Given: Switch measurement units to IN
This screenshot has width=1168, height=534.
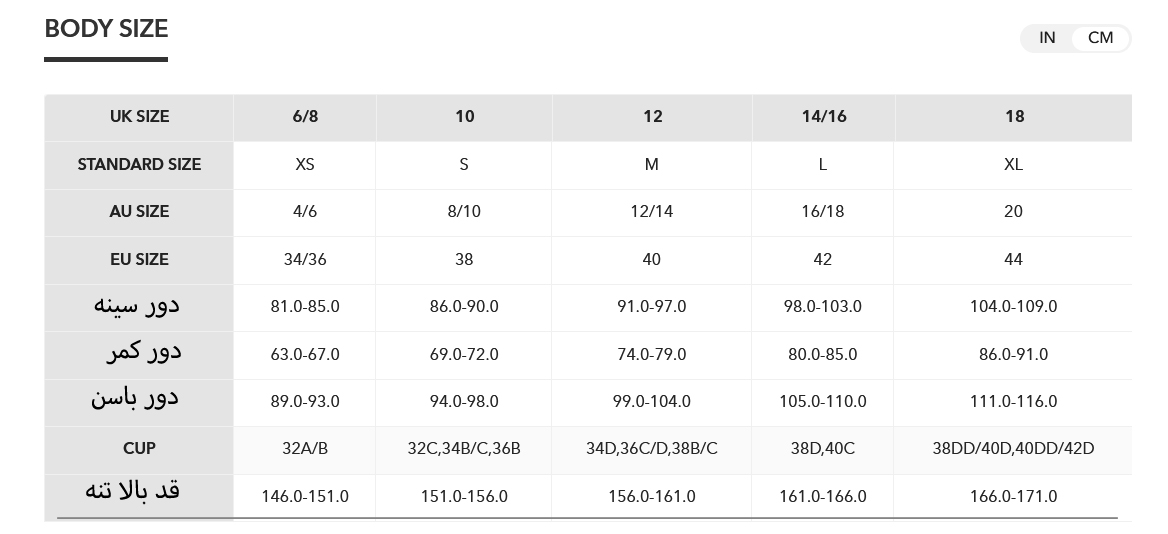Looking at the screenshot, I should click(1047, 38).
